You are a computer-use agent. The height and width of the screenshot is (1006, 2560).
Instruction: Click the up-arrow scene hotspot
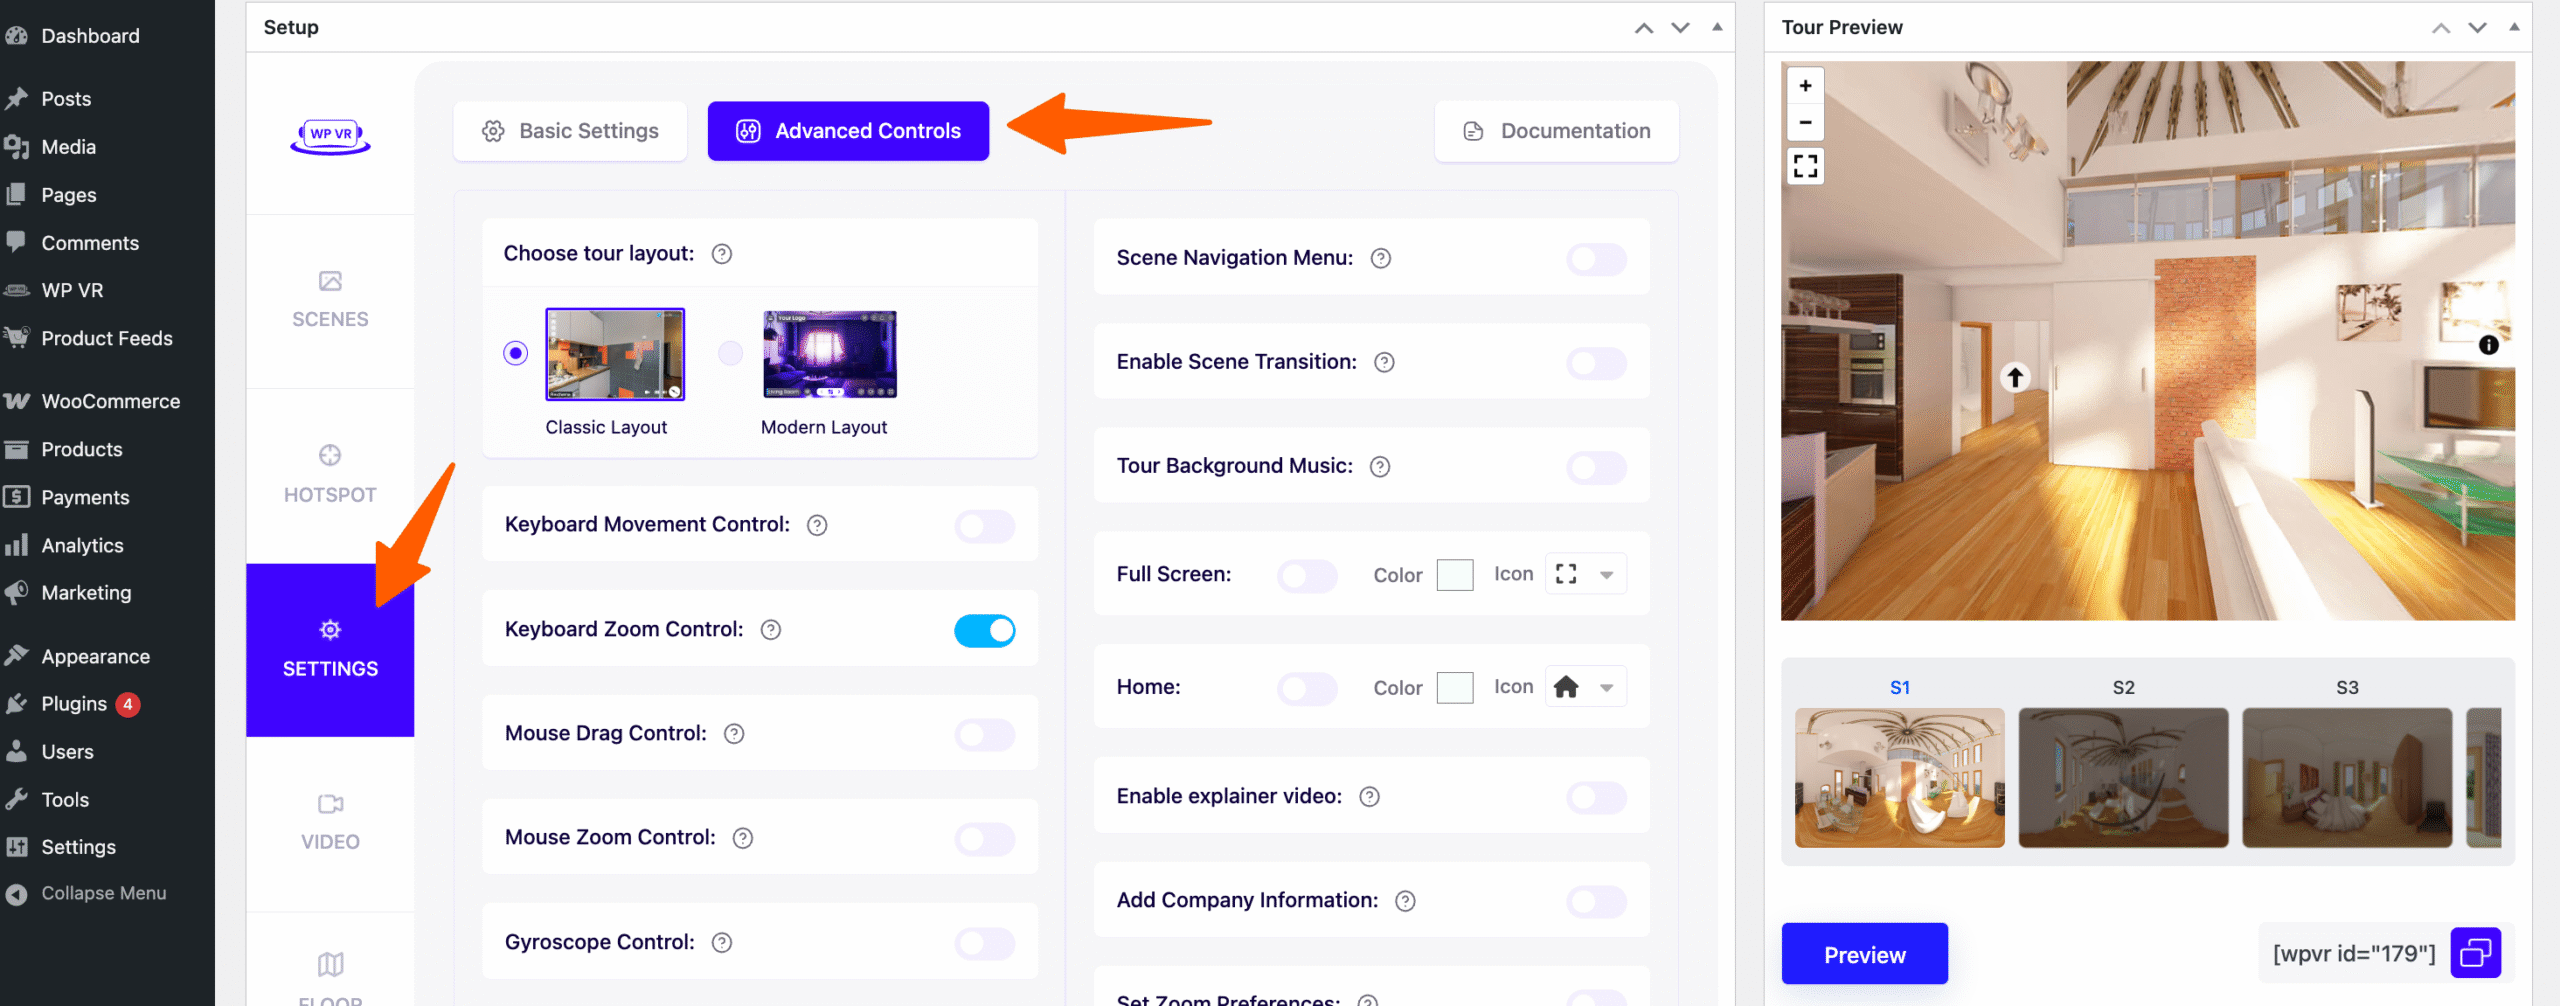coord(2015,377)
